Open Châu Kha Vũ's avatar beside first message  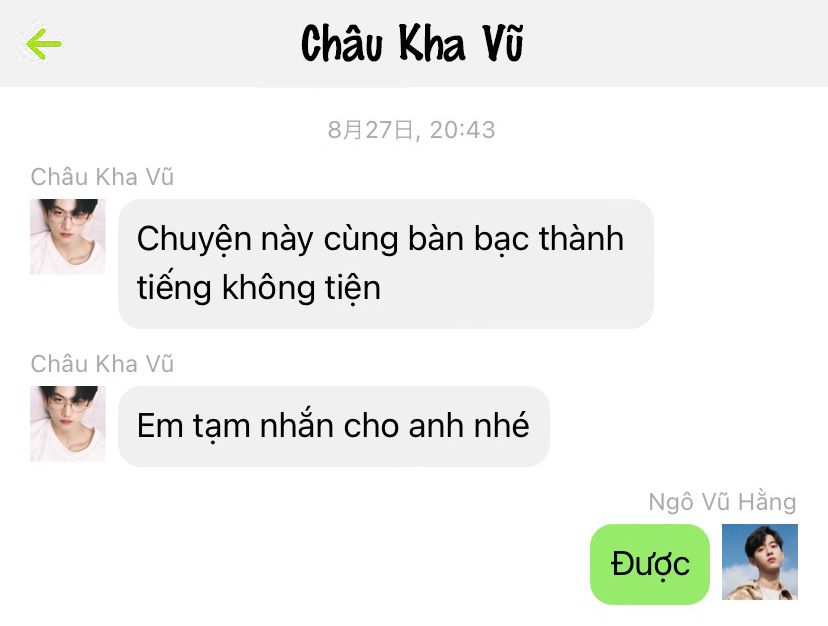[68, 237]
